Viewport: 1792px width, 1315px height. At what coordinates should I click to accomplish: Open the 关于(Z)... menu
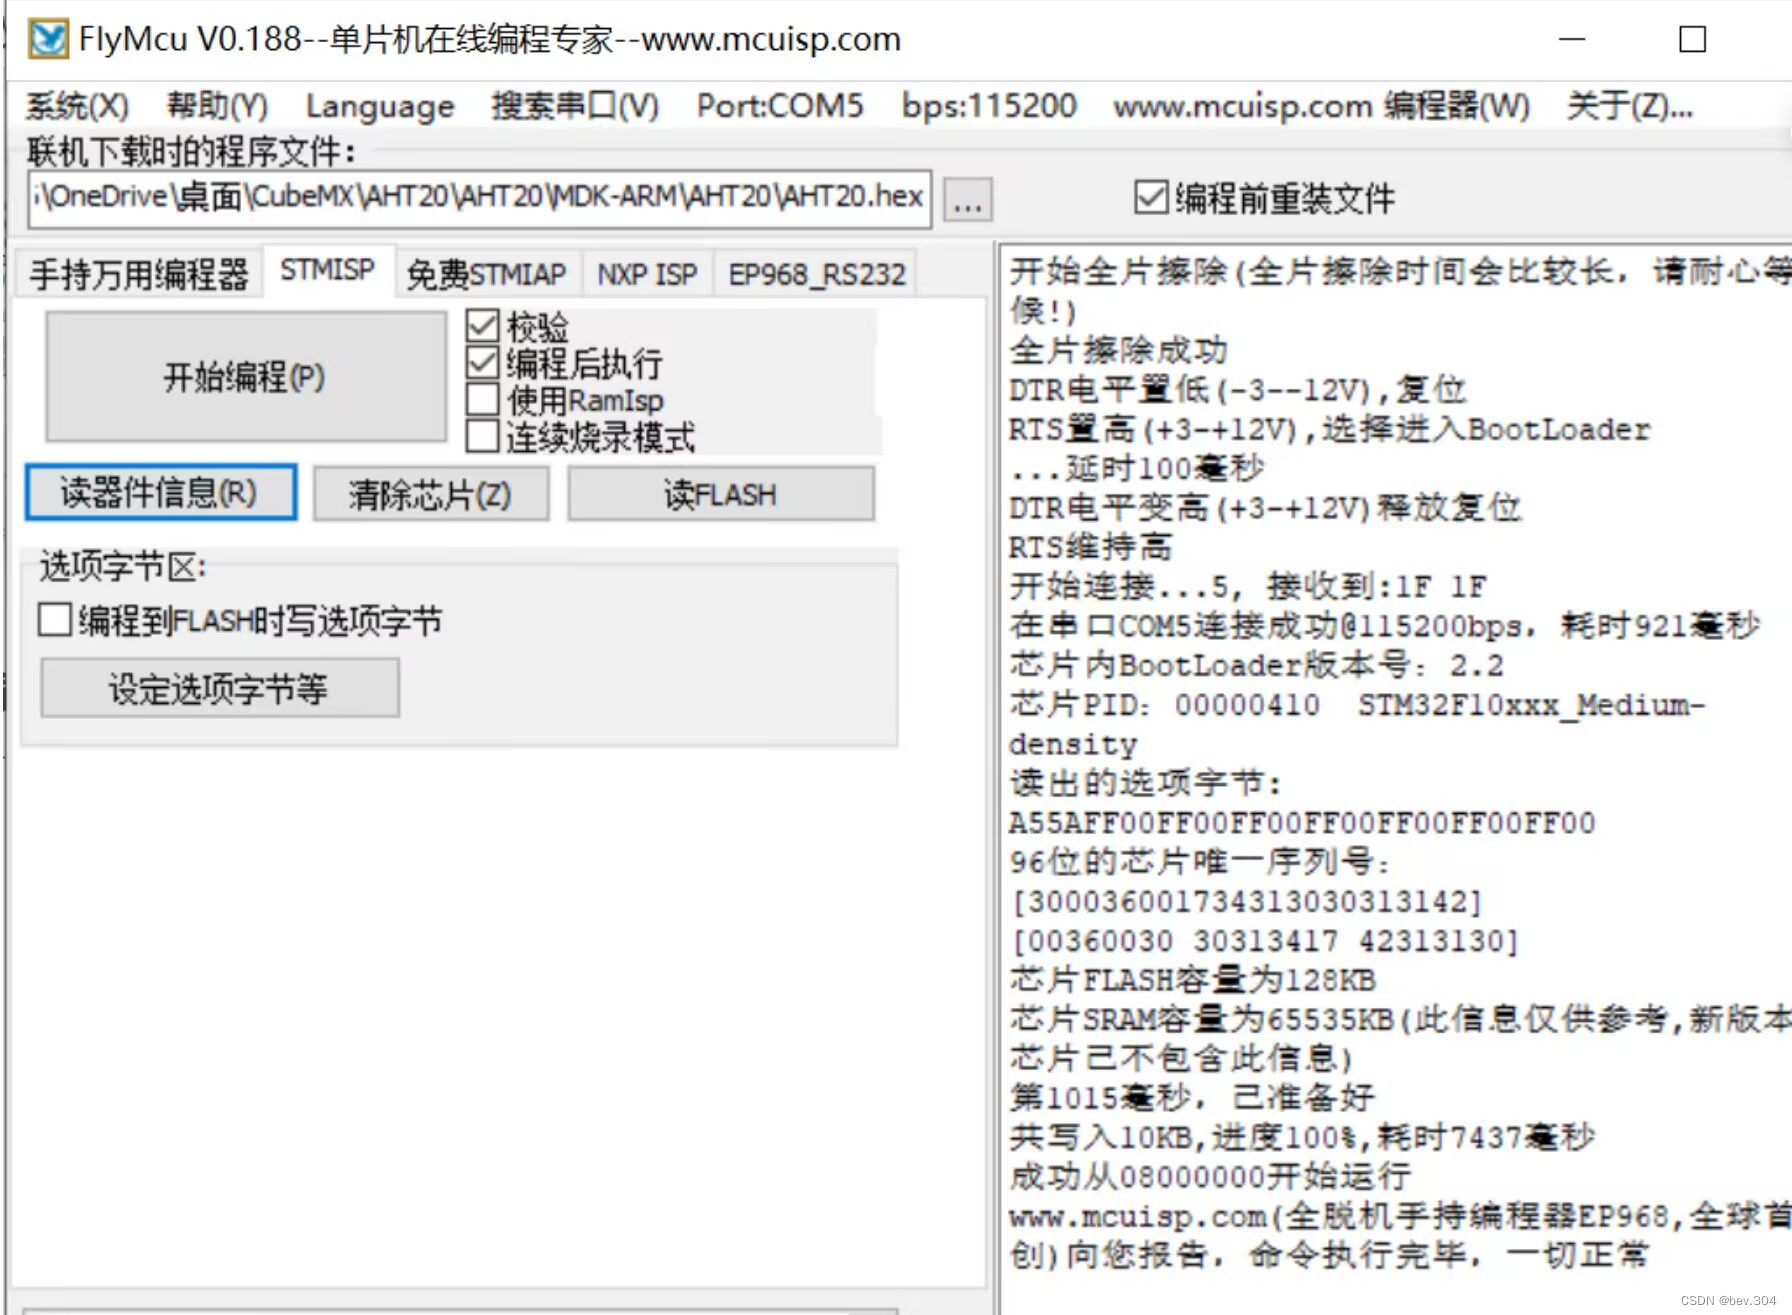(x=1630, y=106)
